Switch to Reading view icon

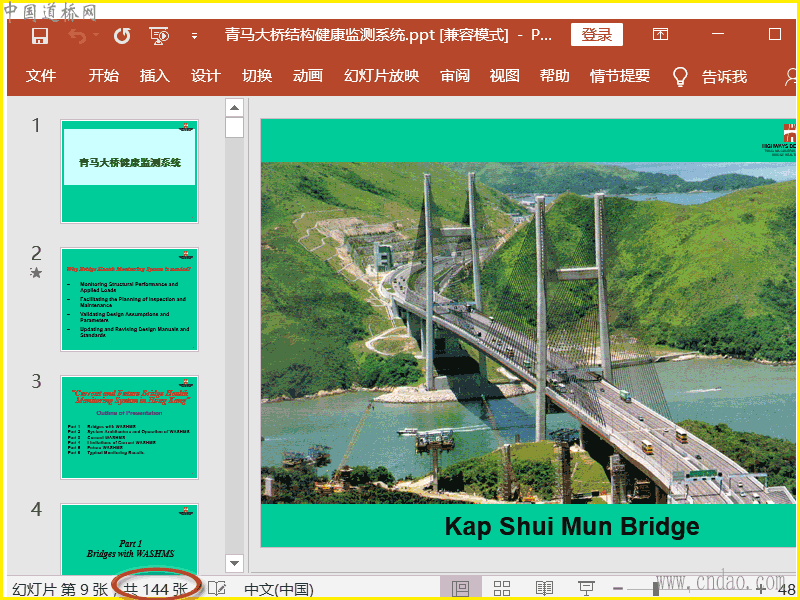point(544,588)
